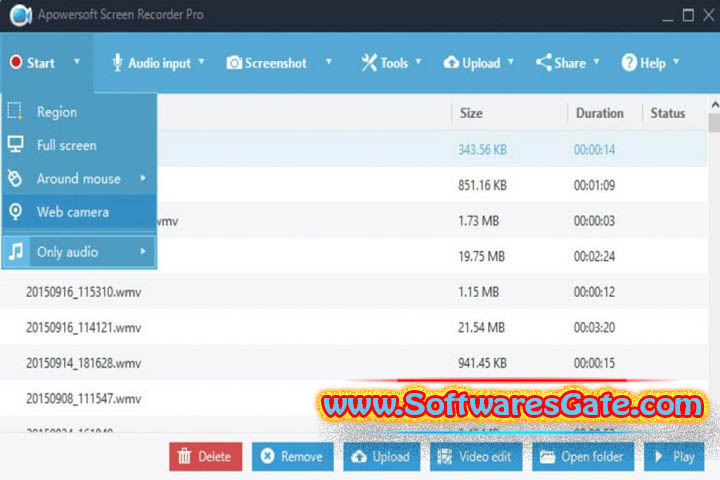Click the 19.75 MB size cell
The width and height of the screenshot is (720, 480).
(x=481, y=256)
